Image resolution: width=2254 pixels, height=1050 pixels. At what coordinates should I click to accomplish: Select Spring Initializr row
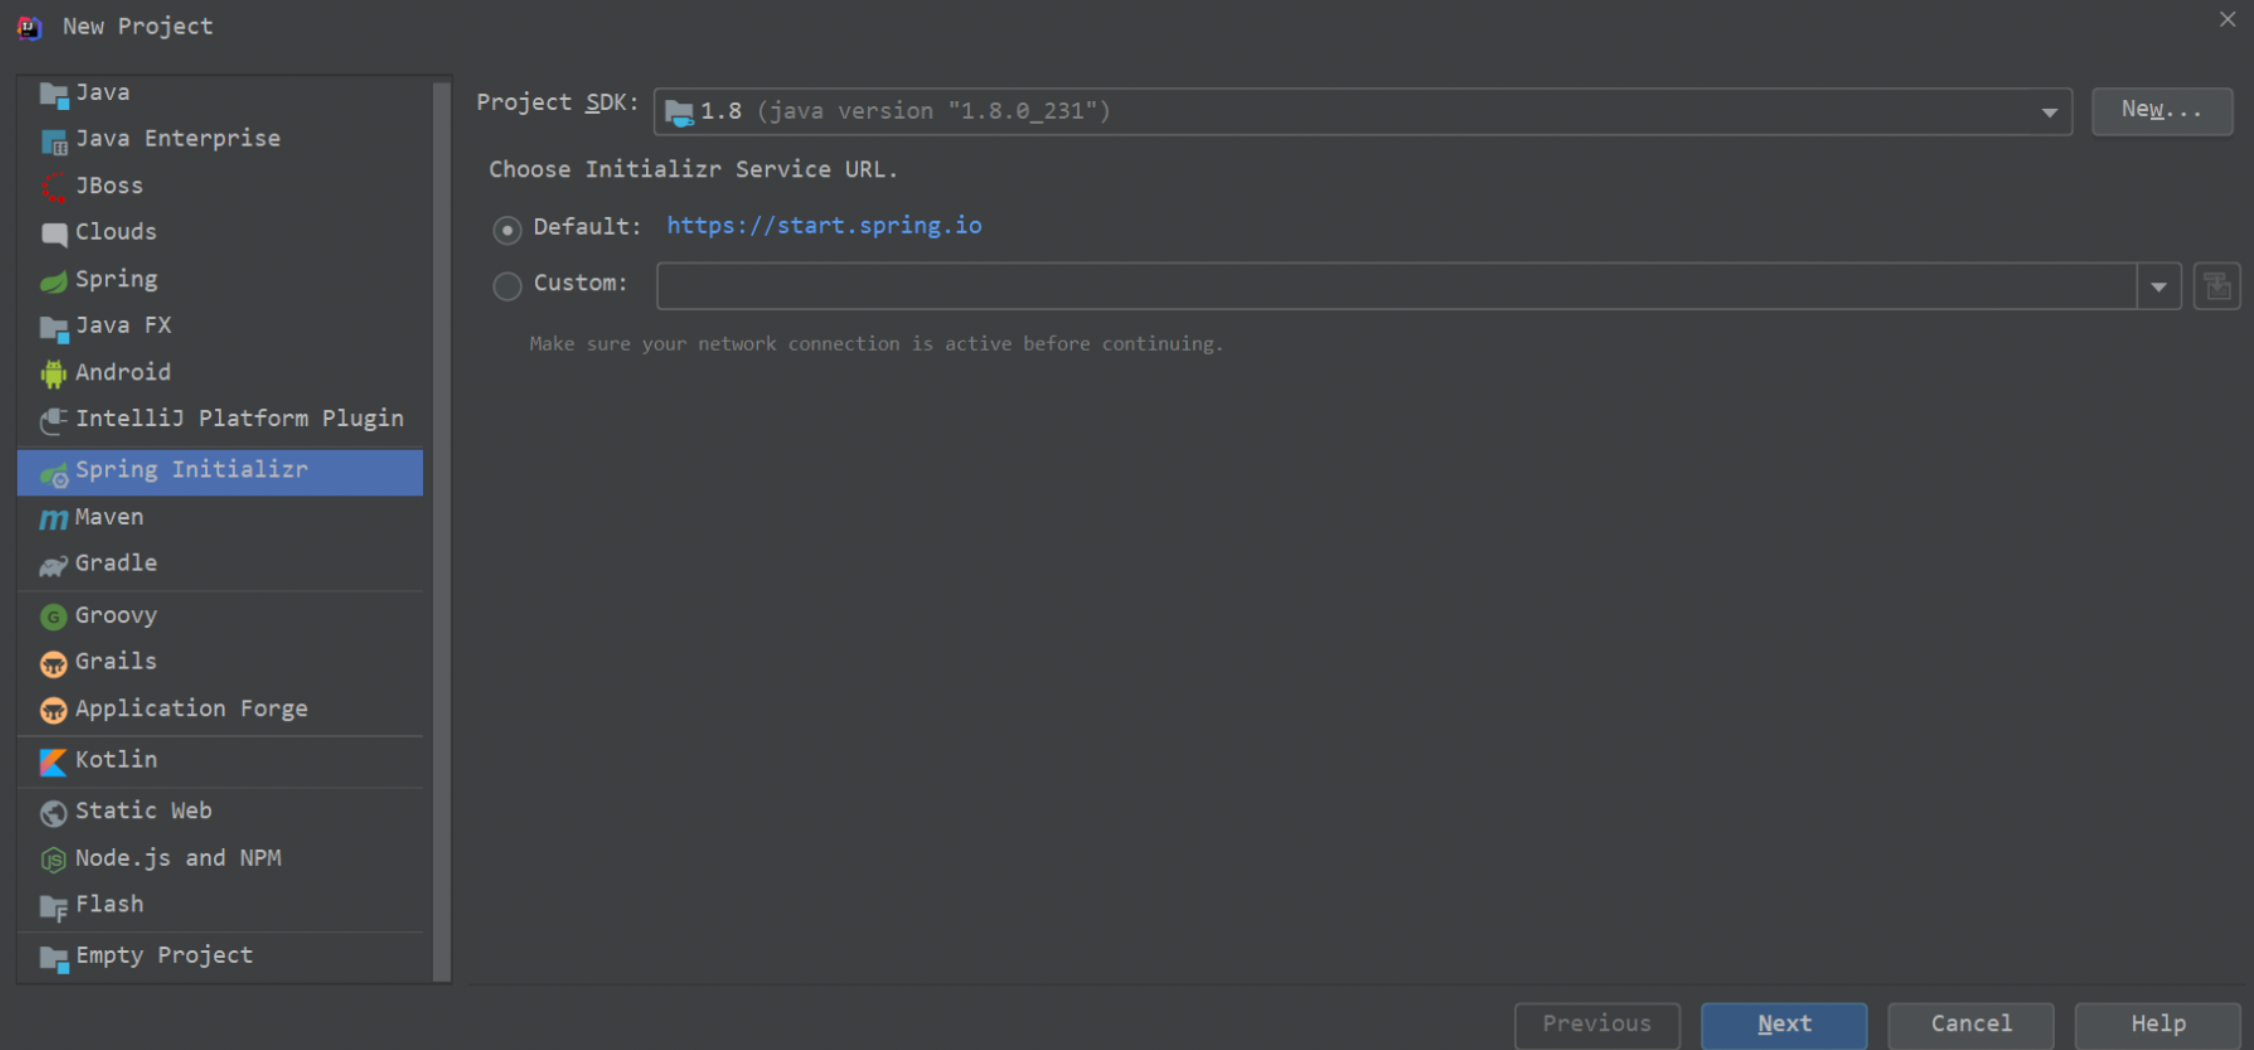(220, 472)
